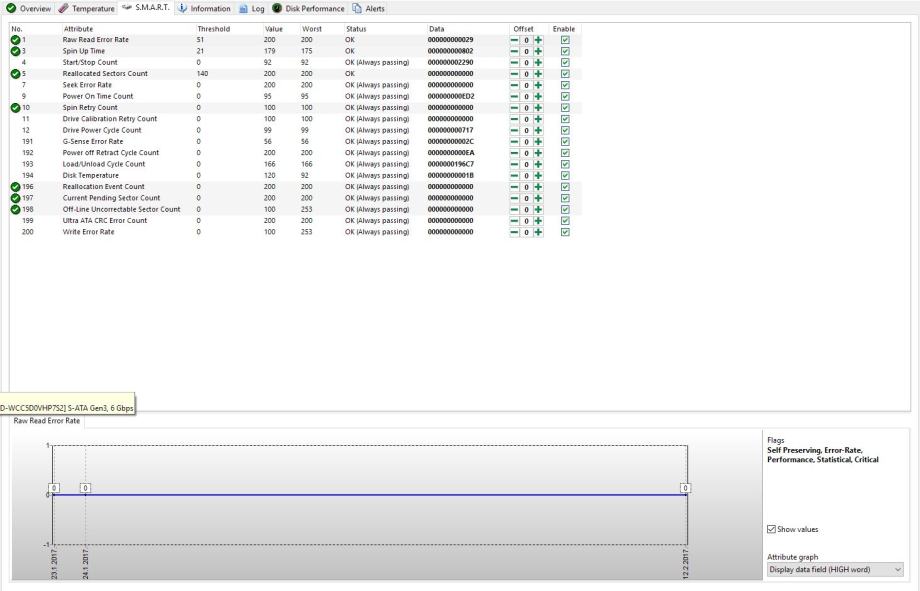This screenshot has height=591, width=920.
Task: Open the Disk Performance tab
Action: pos(308,8)
